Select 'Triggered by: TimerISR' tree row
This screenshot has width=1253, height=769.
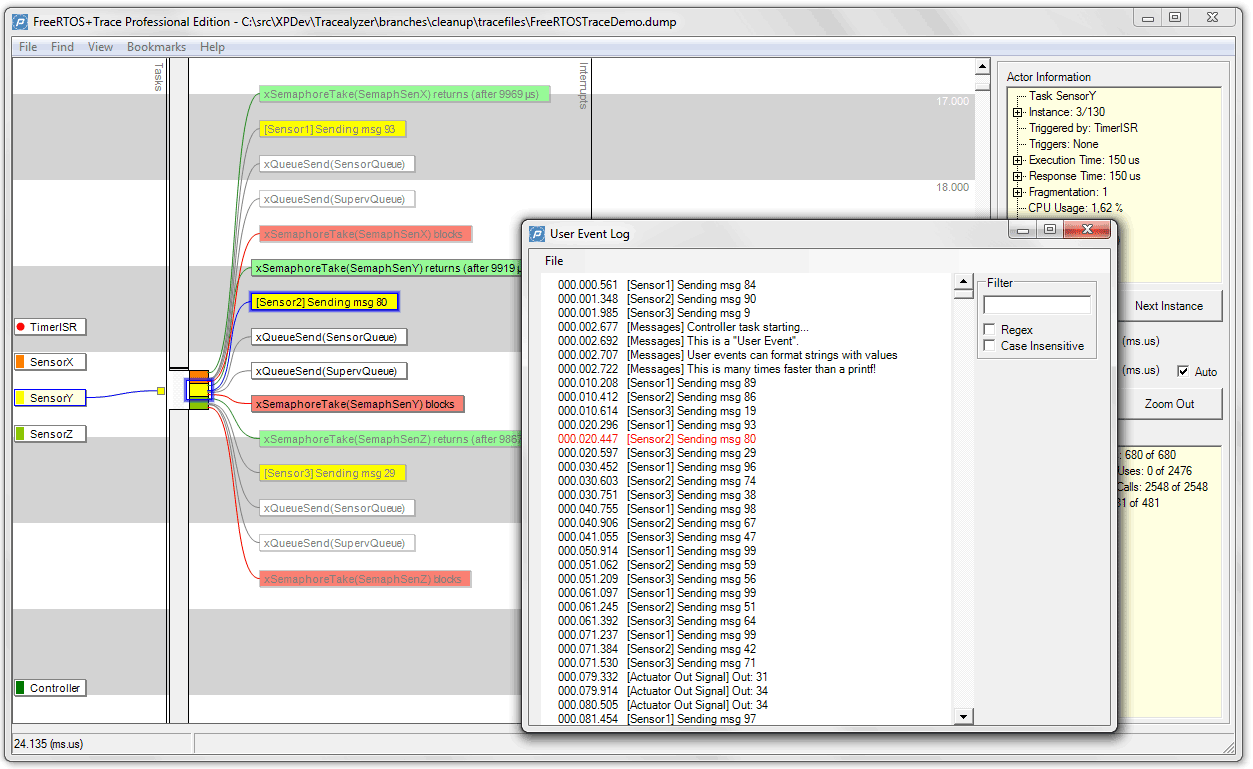tap(1083, 128)
